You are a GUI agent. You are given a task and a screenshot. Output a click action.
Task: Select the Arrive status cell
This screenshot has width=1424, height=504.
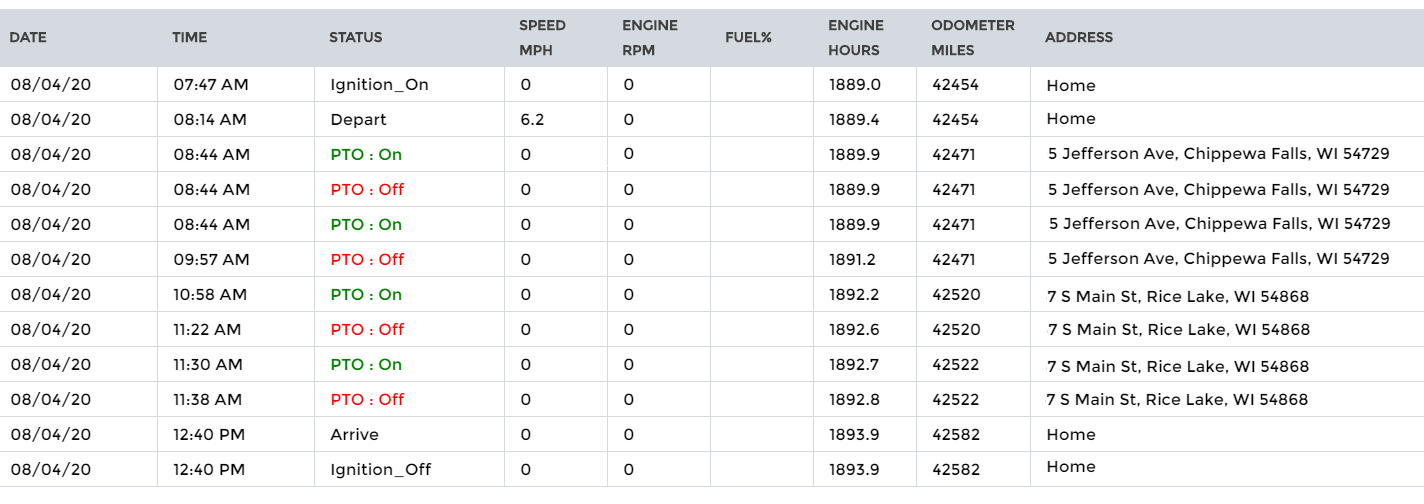[354, 435]
